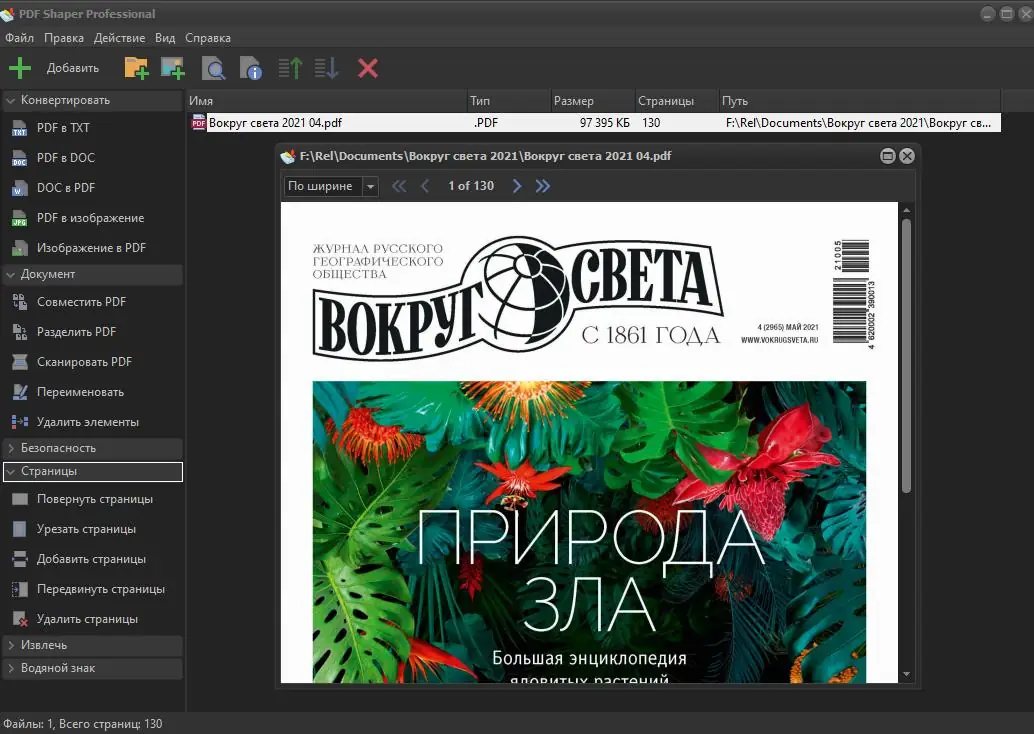Open the PDF preview magnifier icon
The width and height of the screenshot is (1034, 734).
pyautogui.click(x=214, y=67)
